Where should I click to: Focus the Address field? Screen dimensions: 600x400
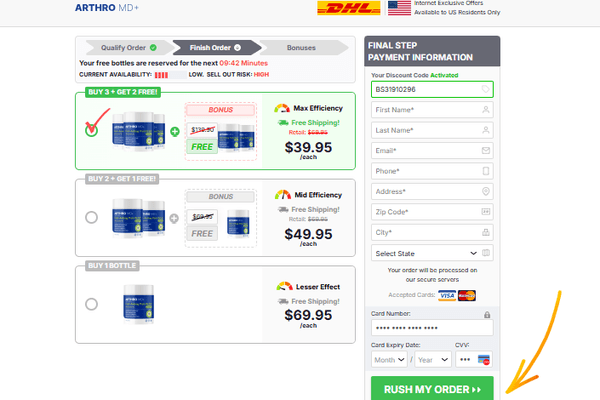pyautogui.click(x=432, y=191)
